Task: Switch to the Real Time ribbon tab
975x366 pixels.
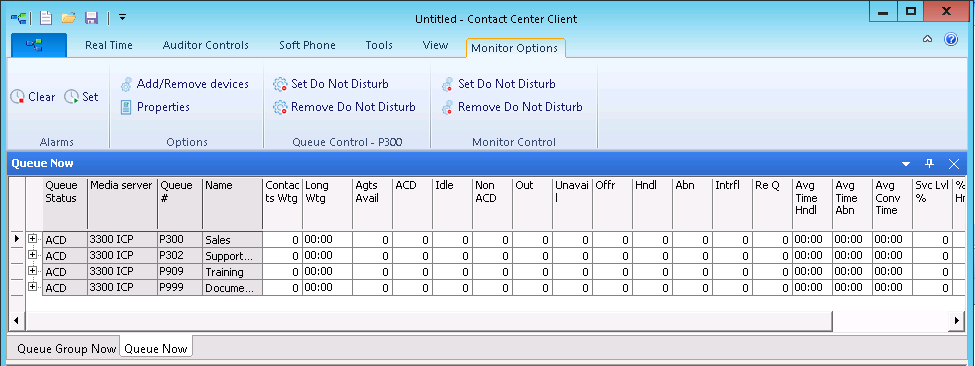Action: pyautogui.click(x=109, y=45)
